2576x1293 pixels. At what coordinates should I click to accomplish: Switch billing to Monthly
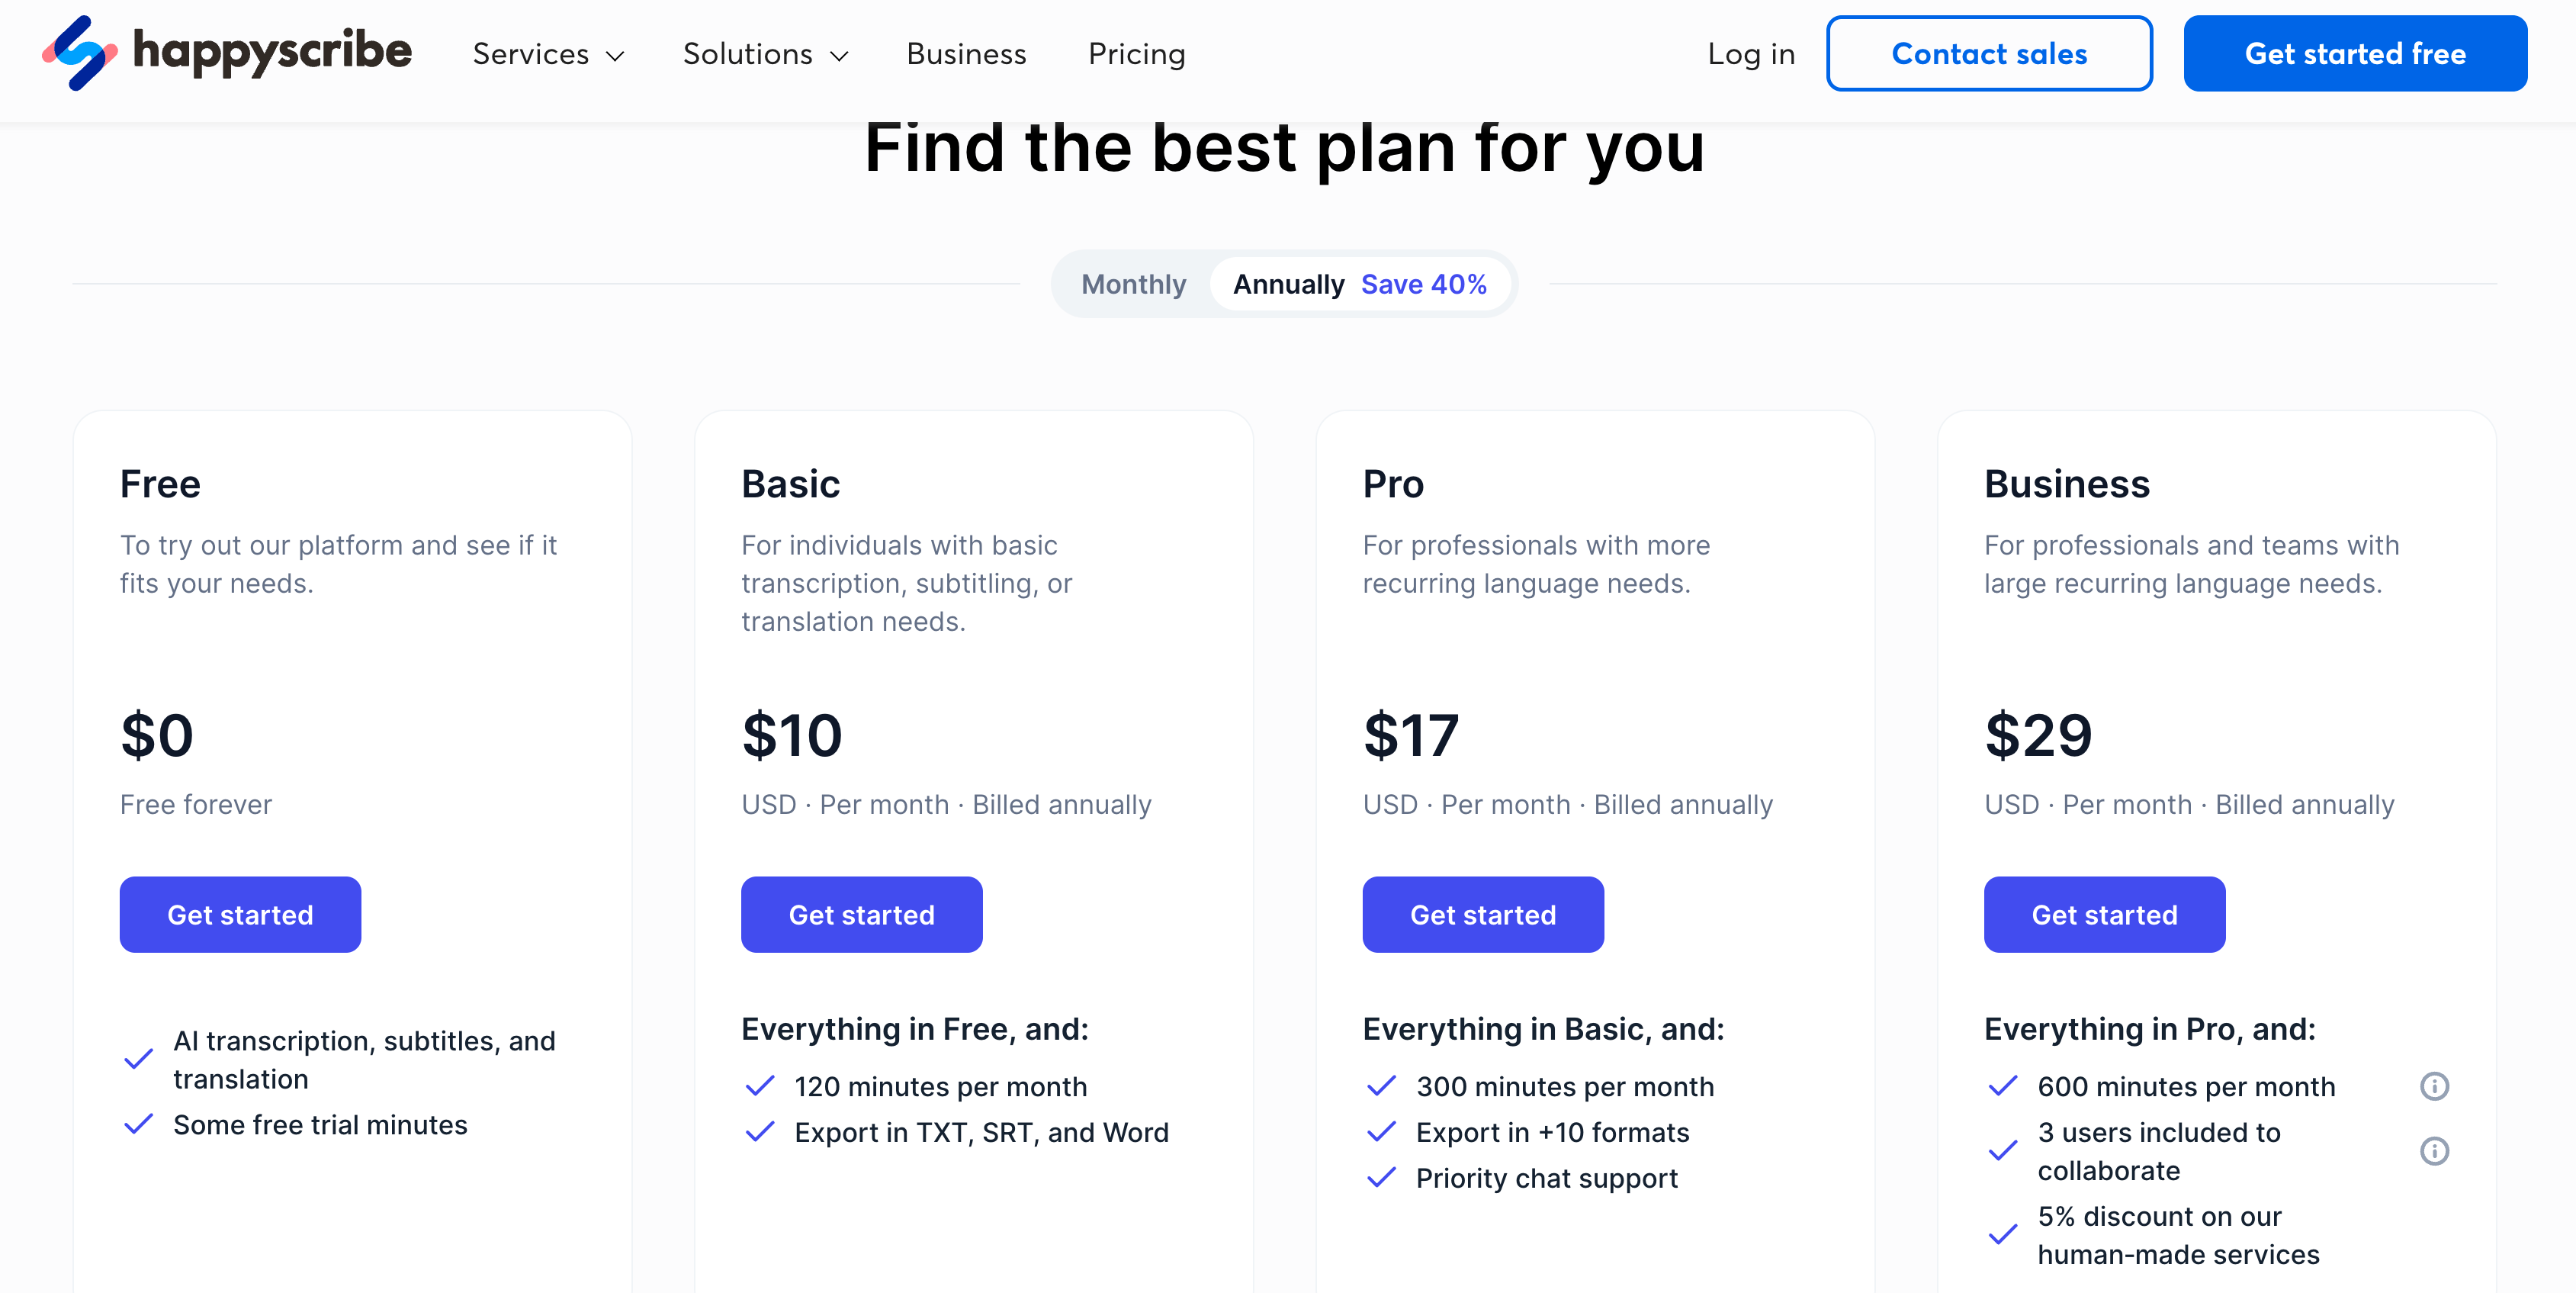point(1133,284)
